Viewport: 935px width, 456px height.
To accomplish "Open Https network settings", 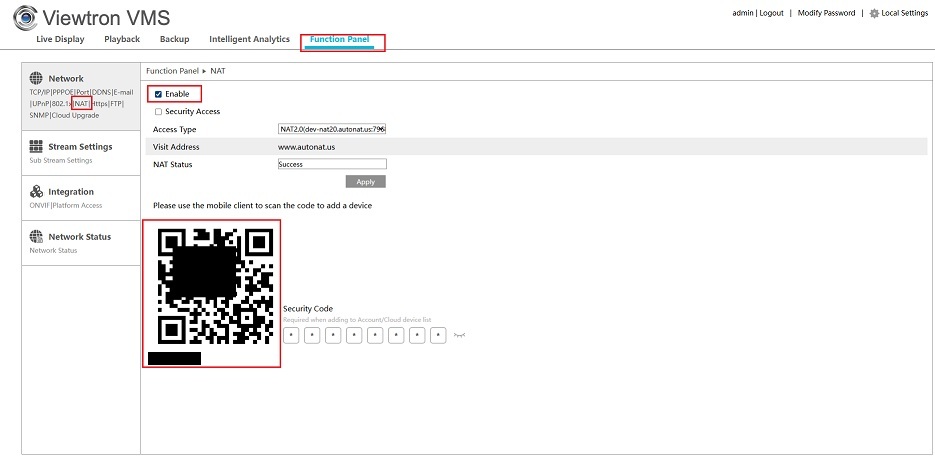I will pos(100,104).
